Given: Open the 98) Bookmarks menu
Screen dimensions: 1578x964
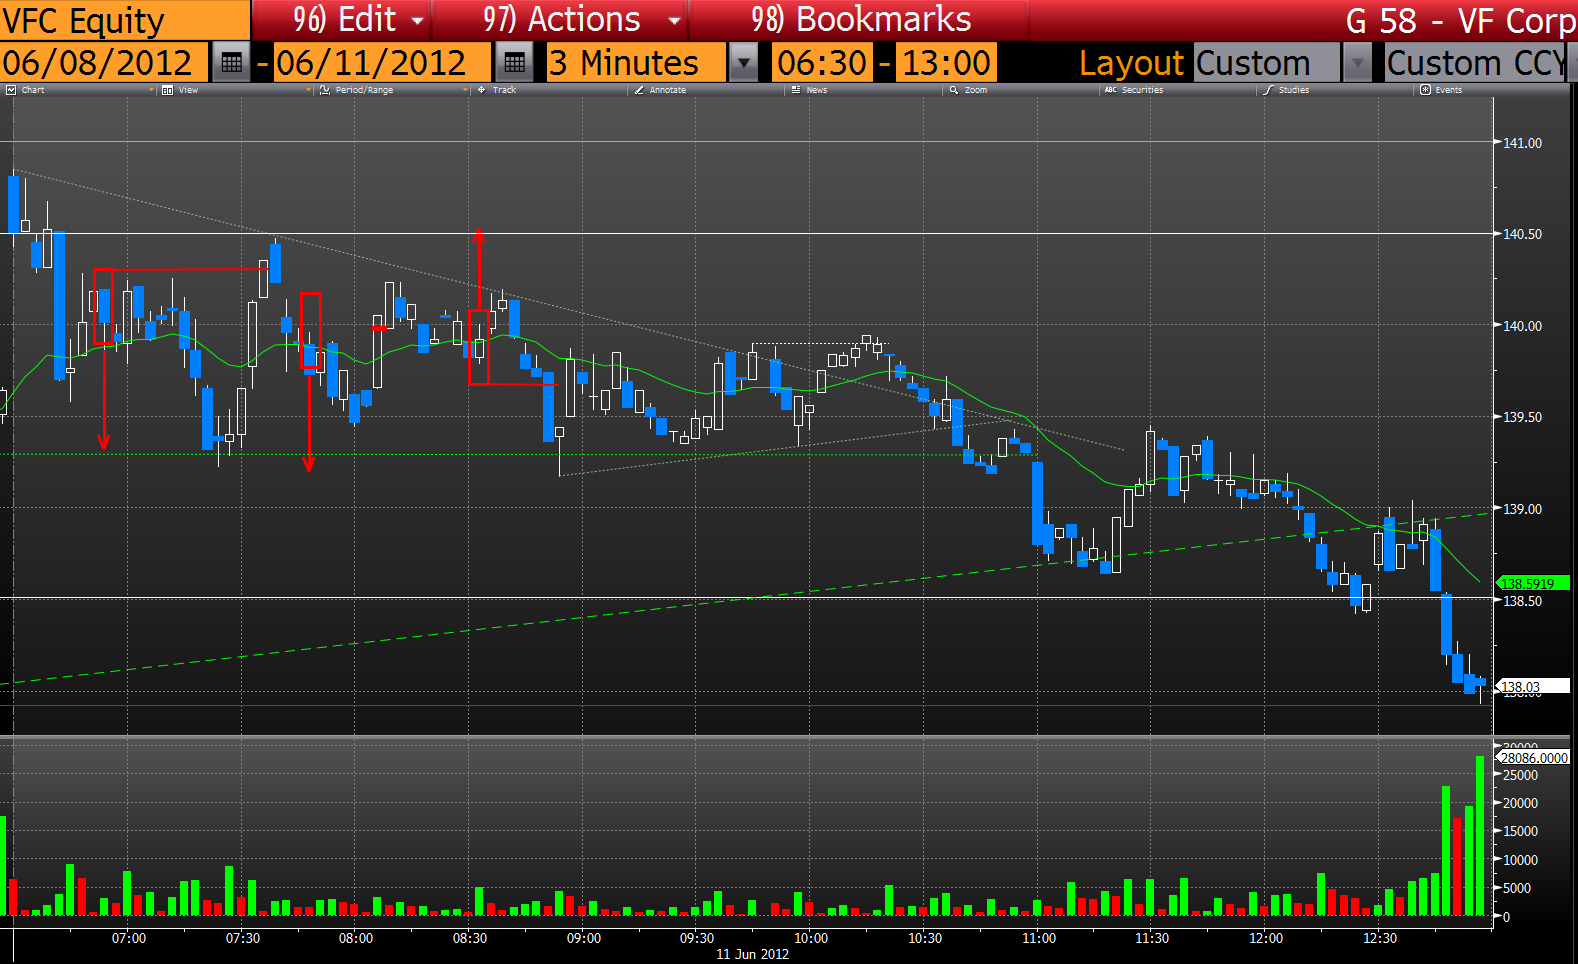Looking at the screenshot, I should pos(860,20).
